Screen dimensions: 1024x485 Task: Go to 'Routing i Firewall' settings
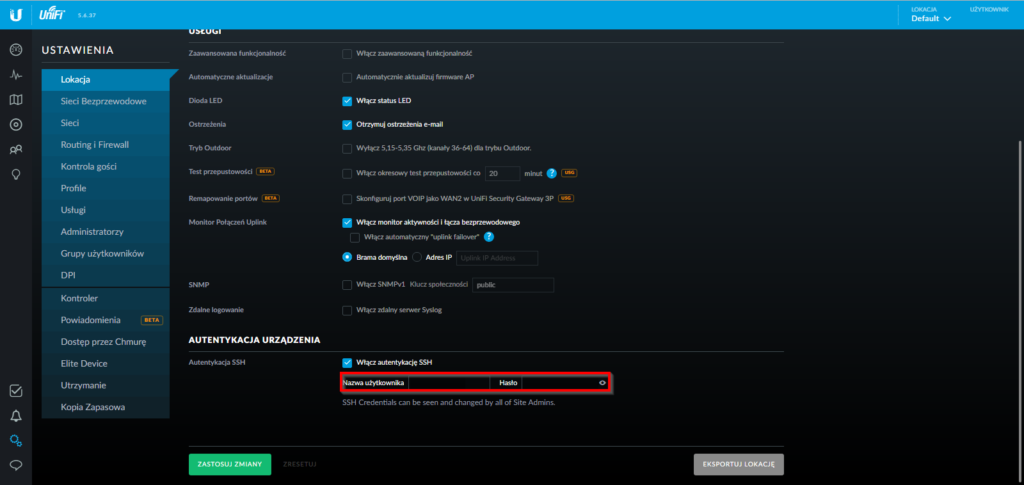[x=95, y=144]
